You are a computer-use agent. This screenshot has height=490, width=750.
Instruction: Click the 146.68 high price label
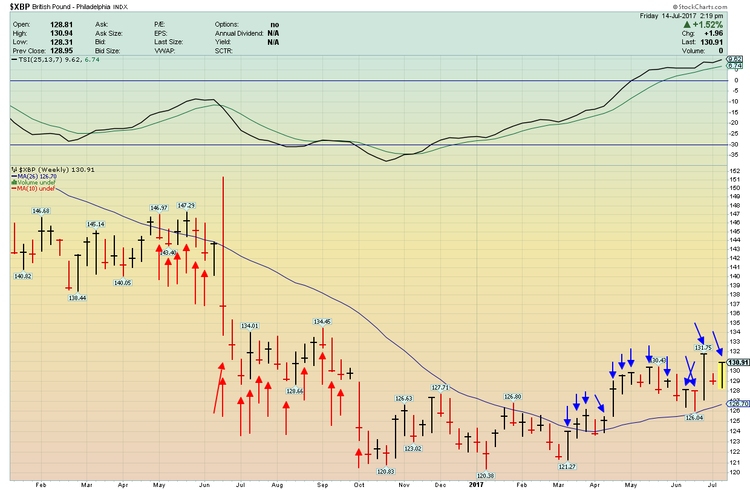tap(41, 211)
